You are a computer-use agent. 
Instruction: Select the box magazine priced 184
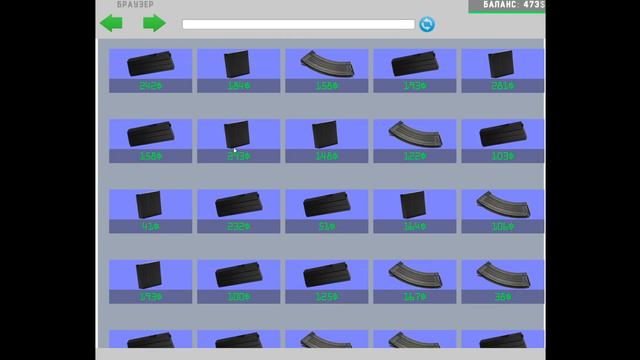click(x=238, y=71)
